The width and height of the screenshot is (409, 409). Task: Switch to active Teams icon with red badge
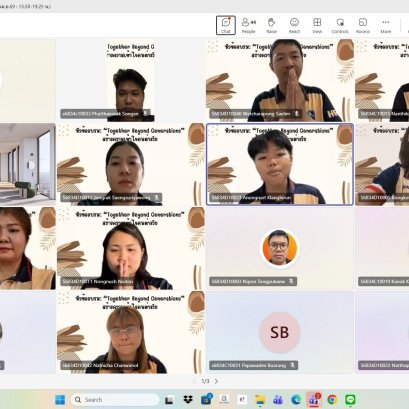click(x=314, y=400)
